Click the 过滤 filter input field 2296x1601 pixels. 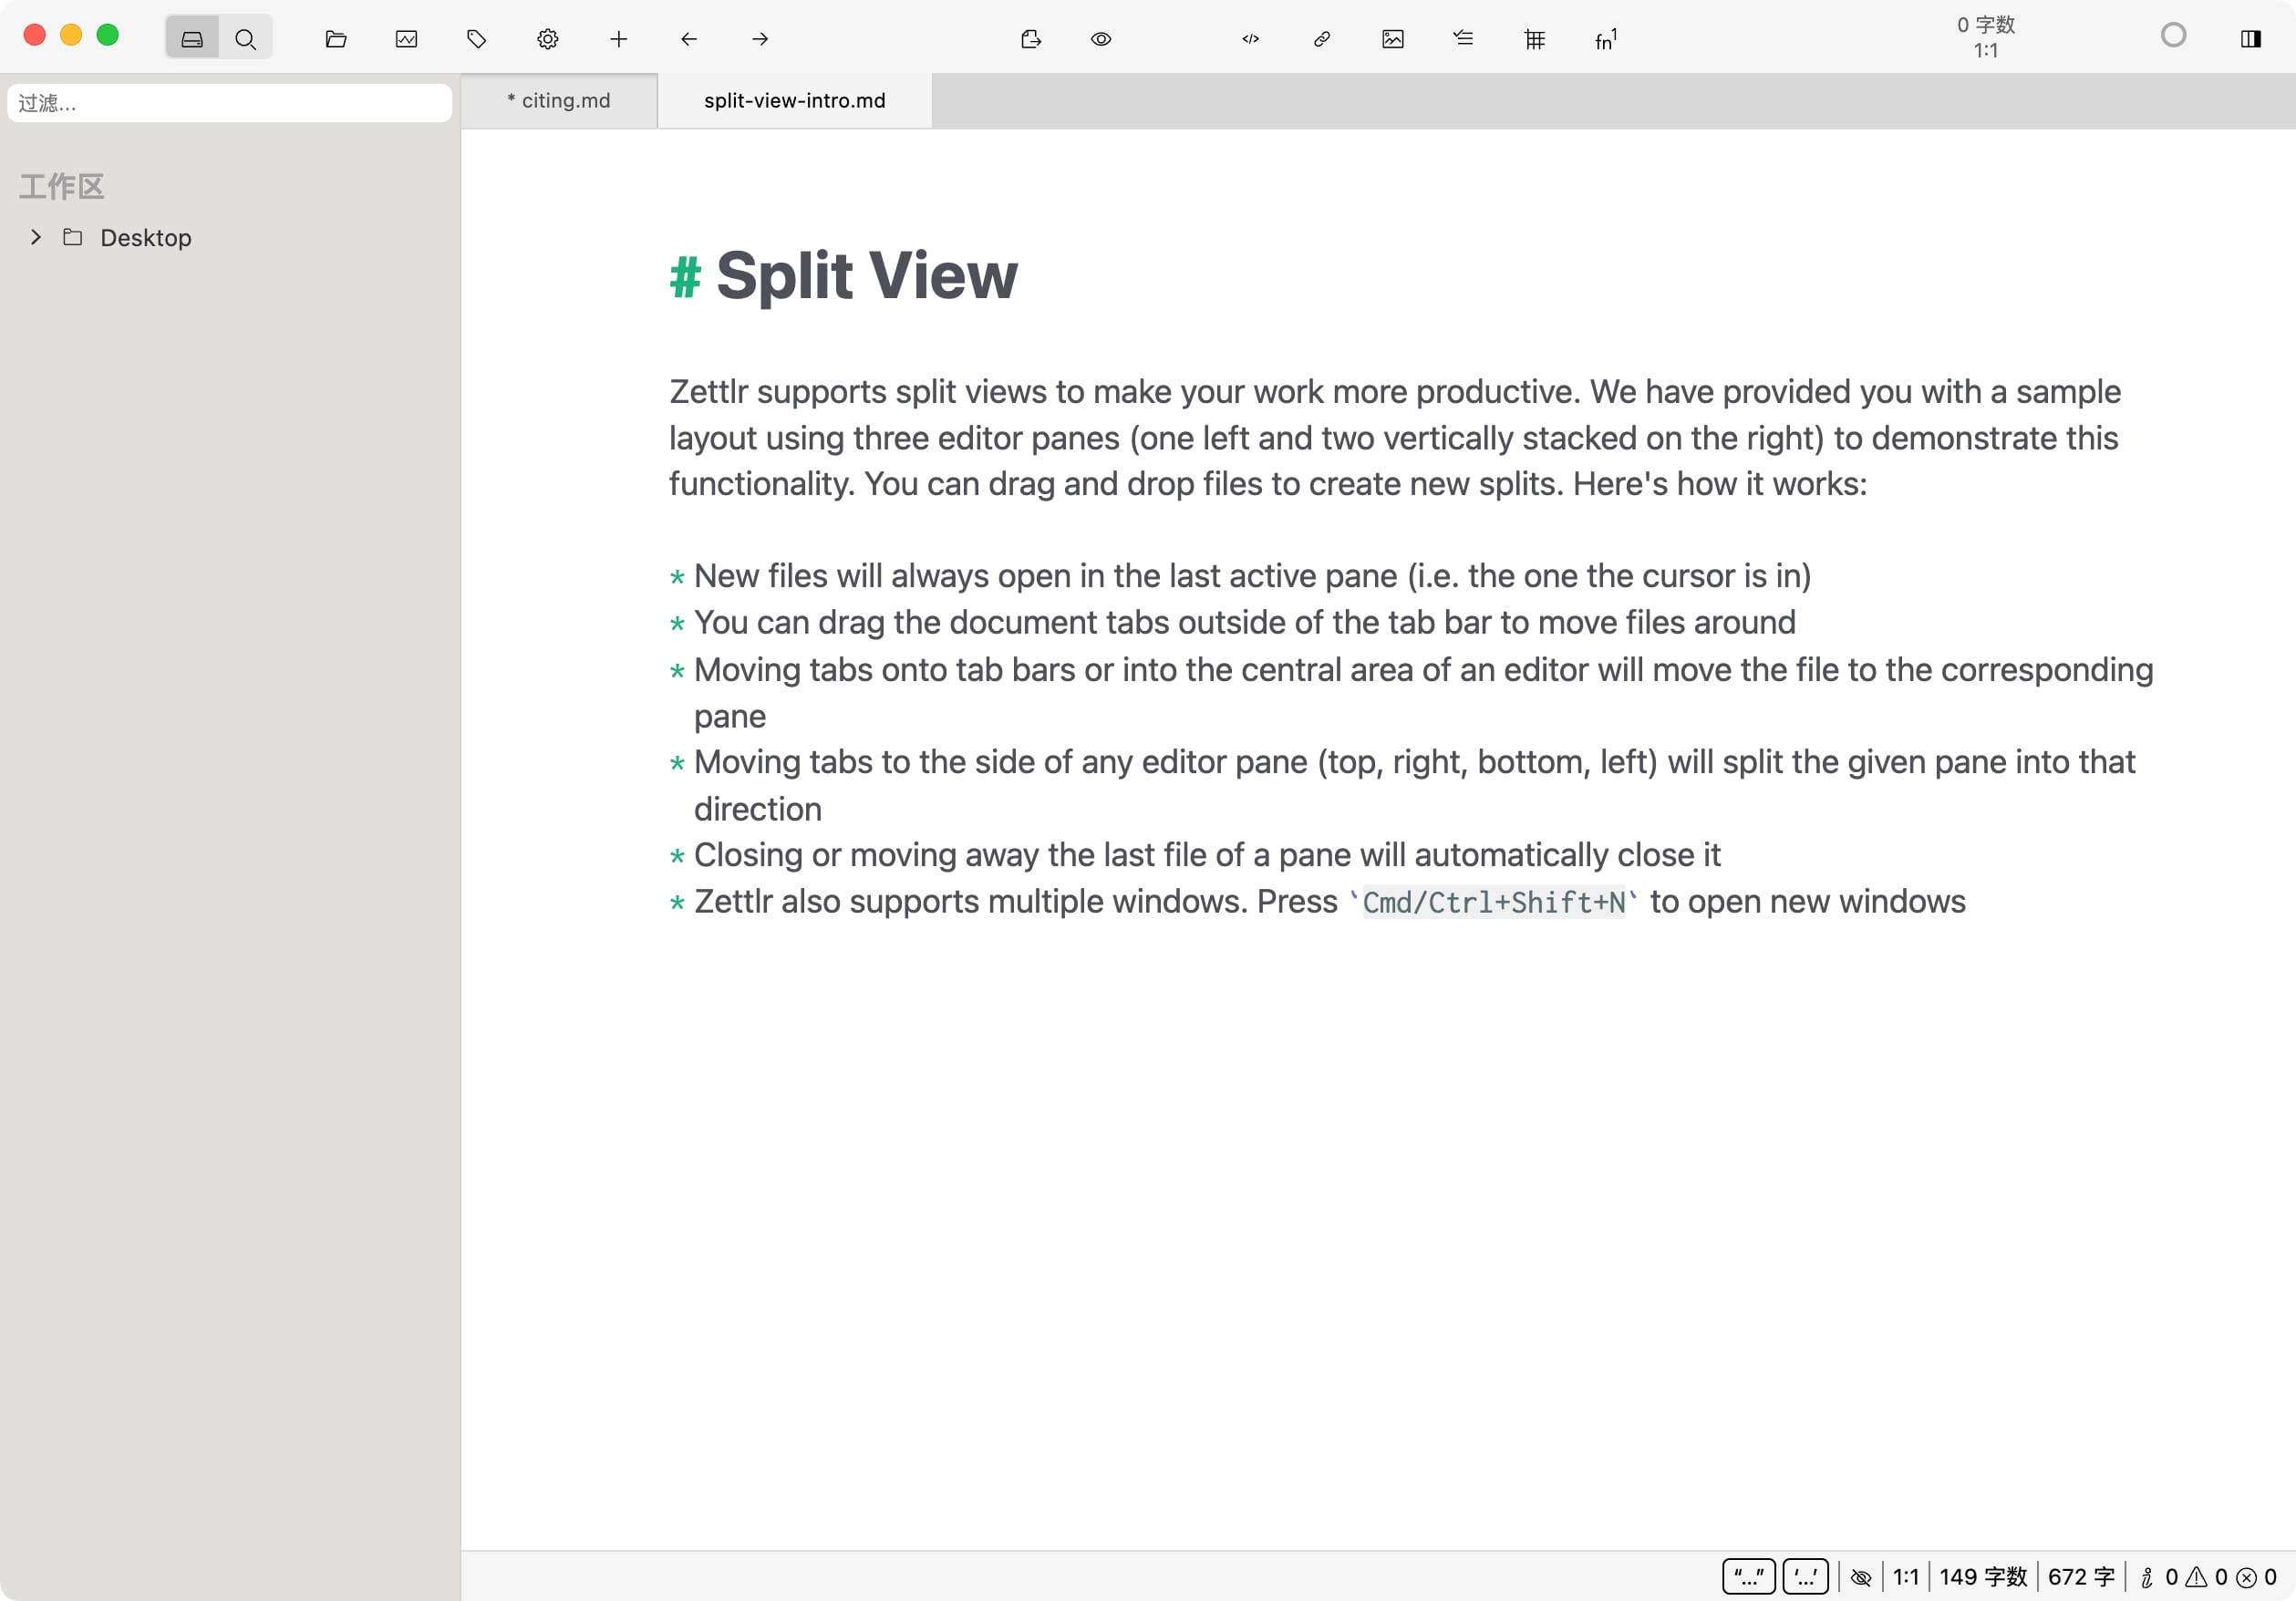pyautogui.click(x=229, y=103)
